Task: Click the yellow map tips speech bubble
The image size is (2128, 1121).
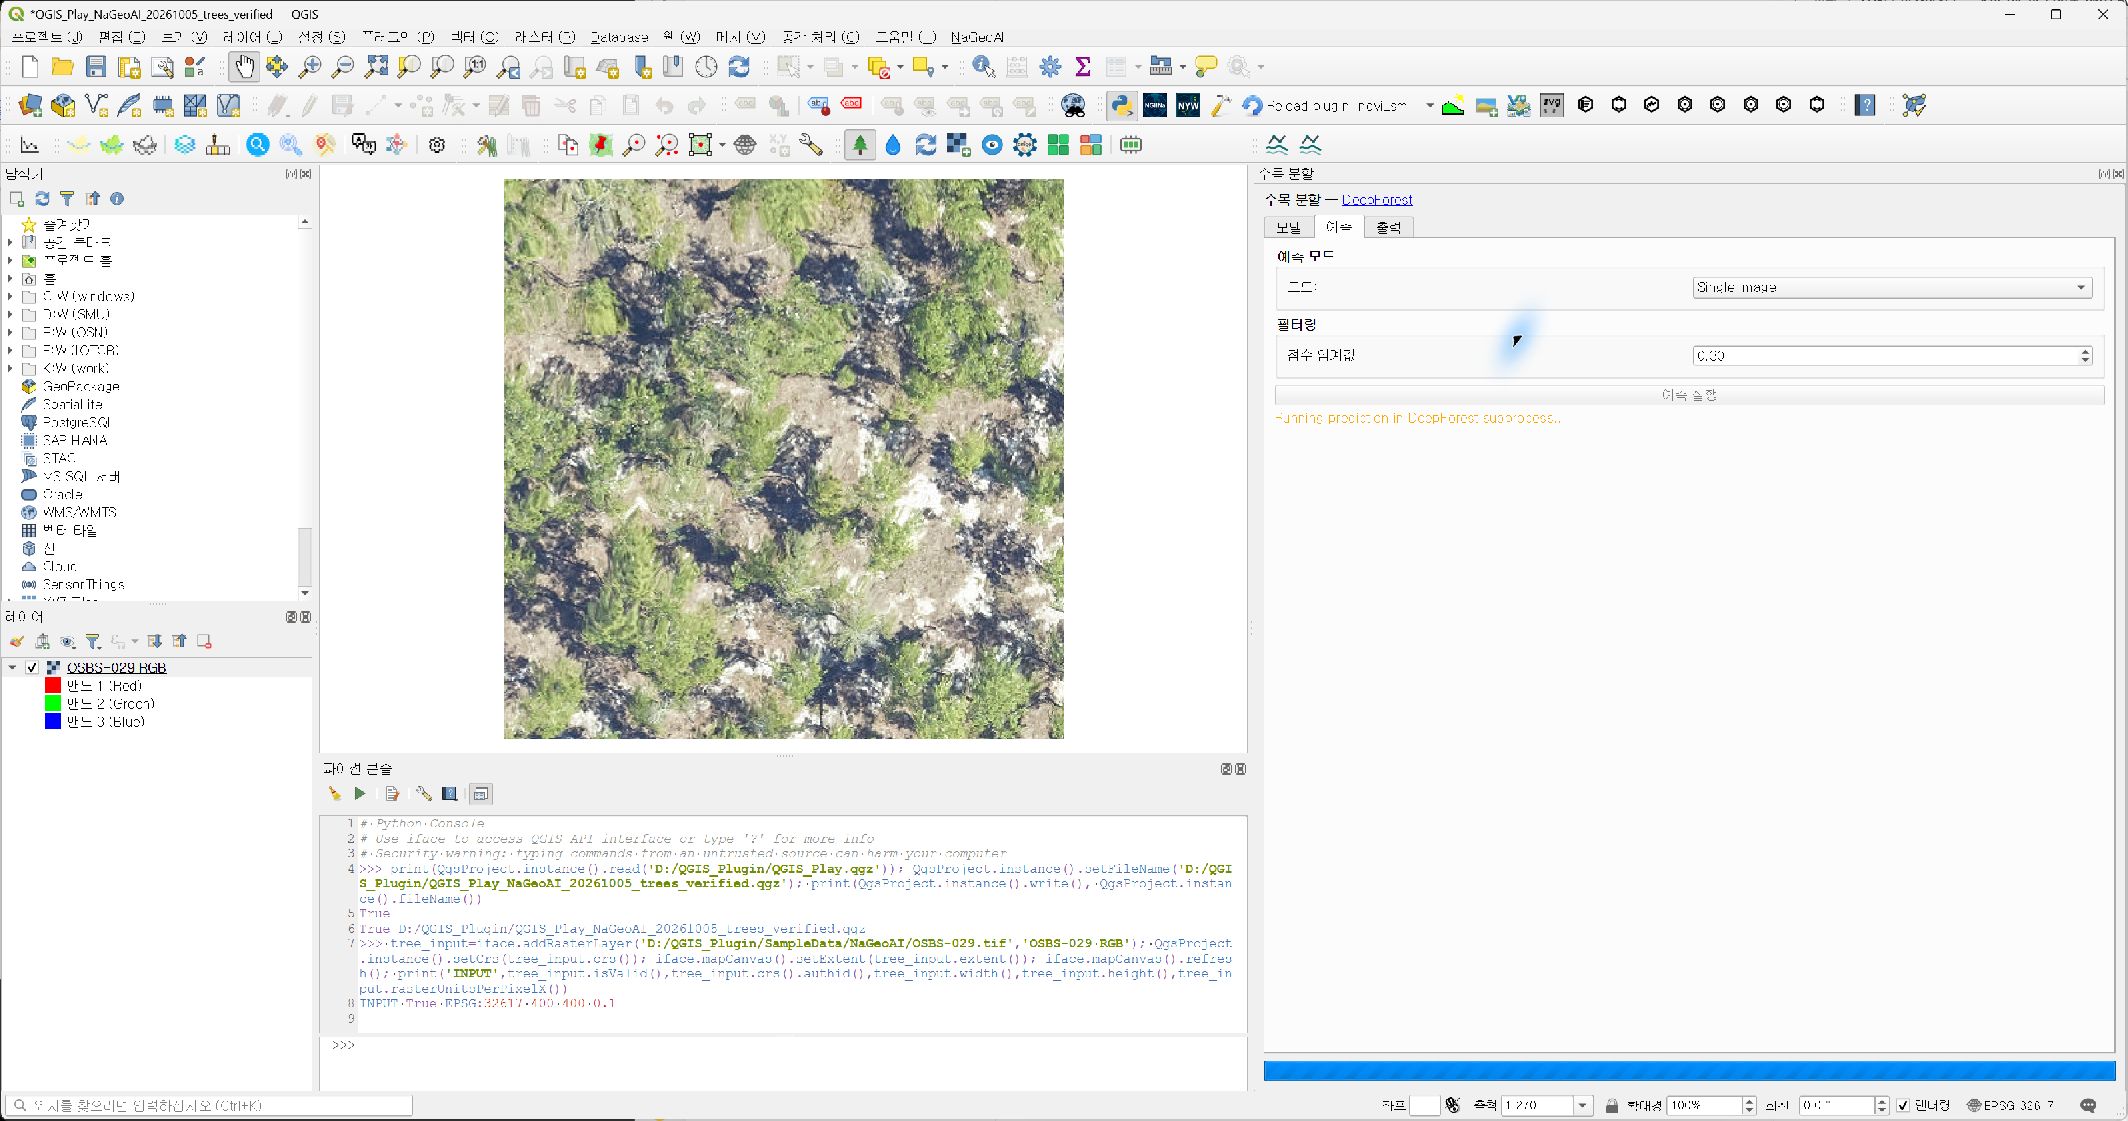Action: point(1206,67)
